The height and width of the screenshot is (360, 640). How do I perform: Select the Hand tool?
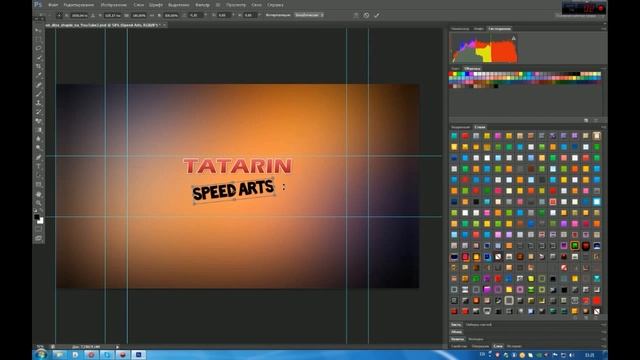point(38,194)
